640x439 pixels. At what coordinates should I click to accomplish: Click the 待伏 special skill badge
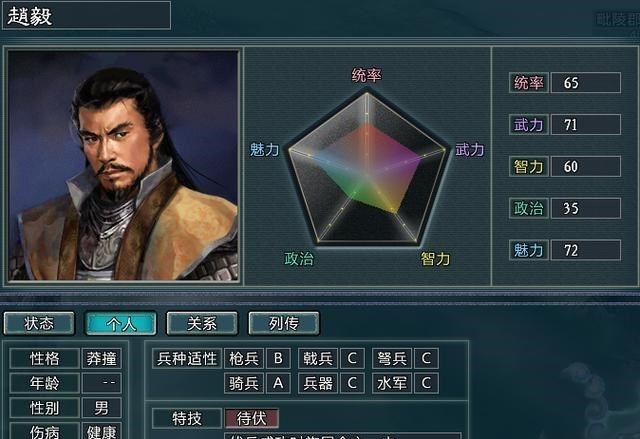click(x=251, y=418)
